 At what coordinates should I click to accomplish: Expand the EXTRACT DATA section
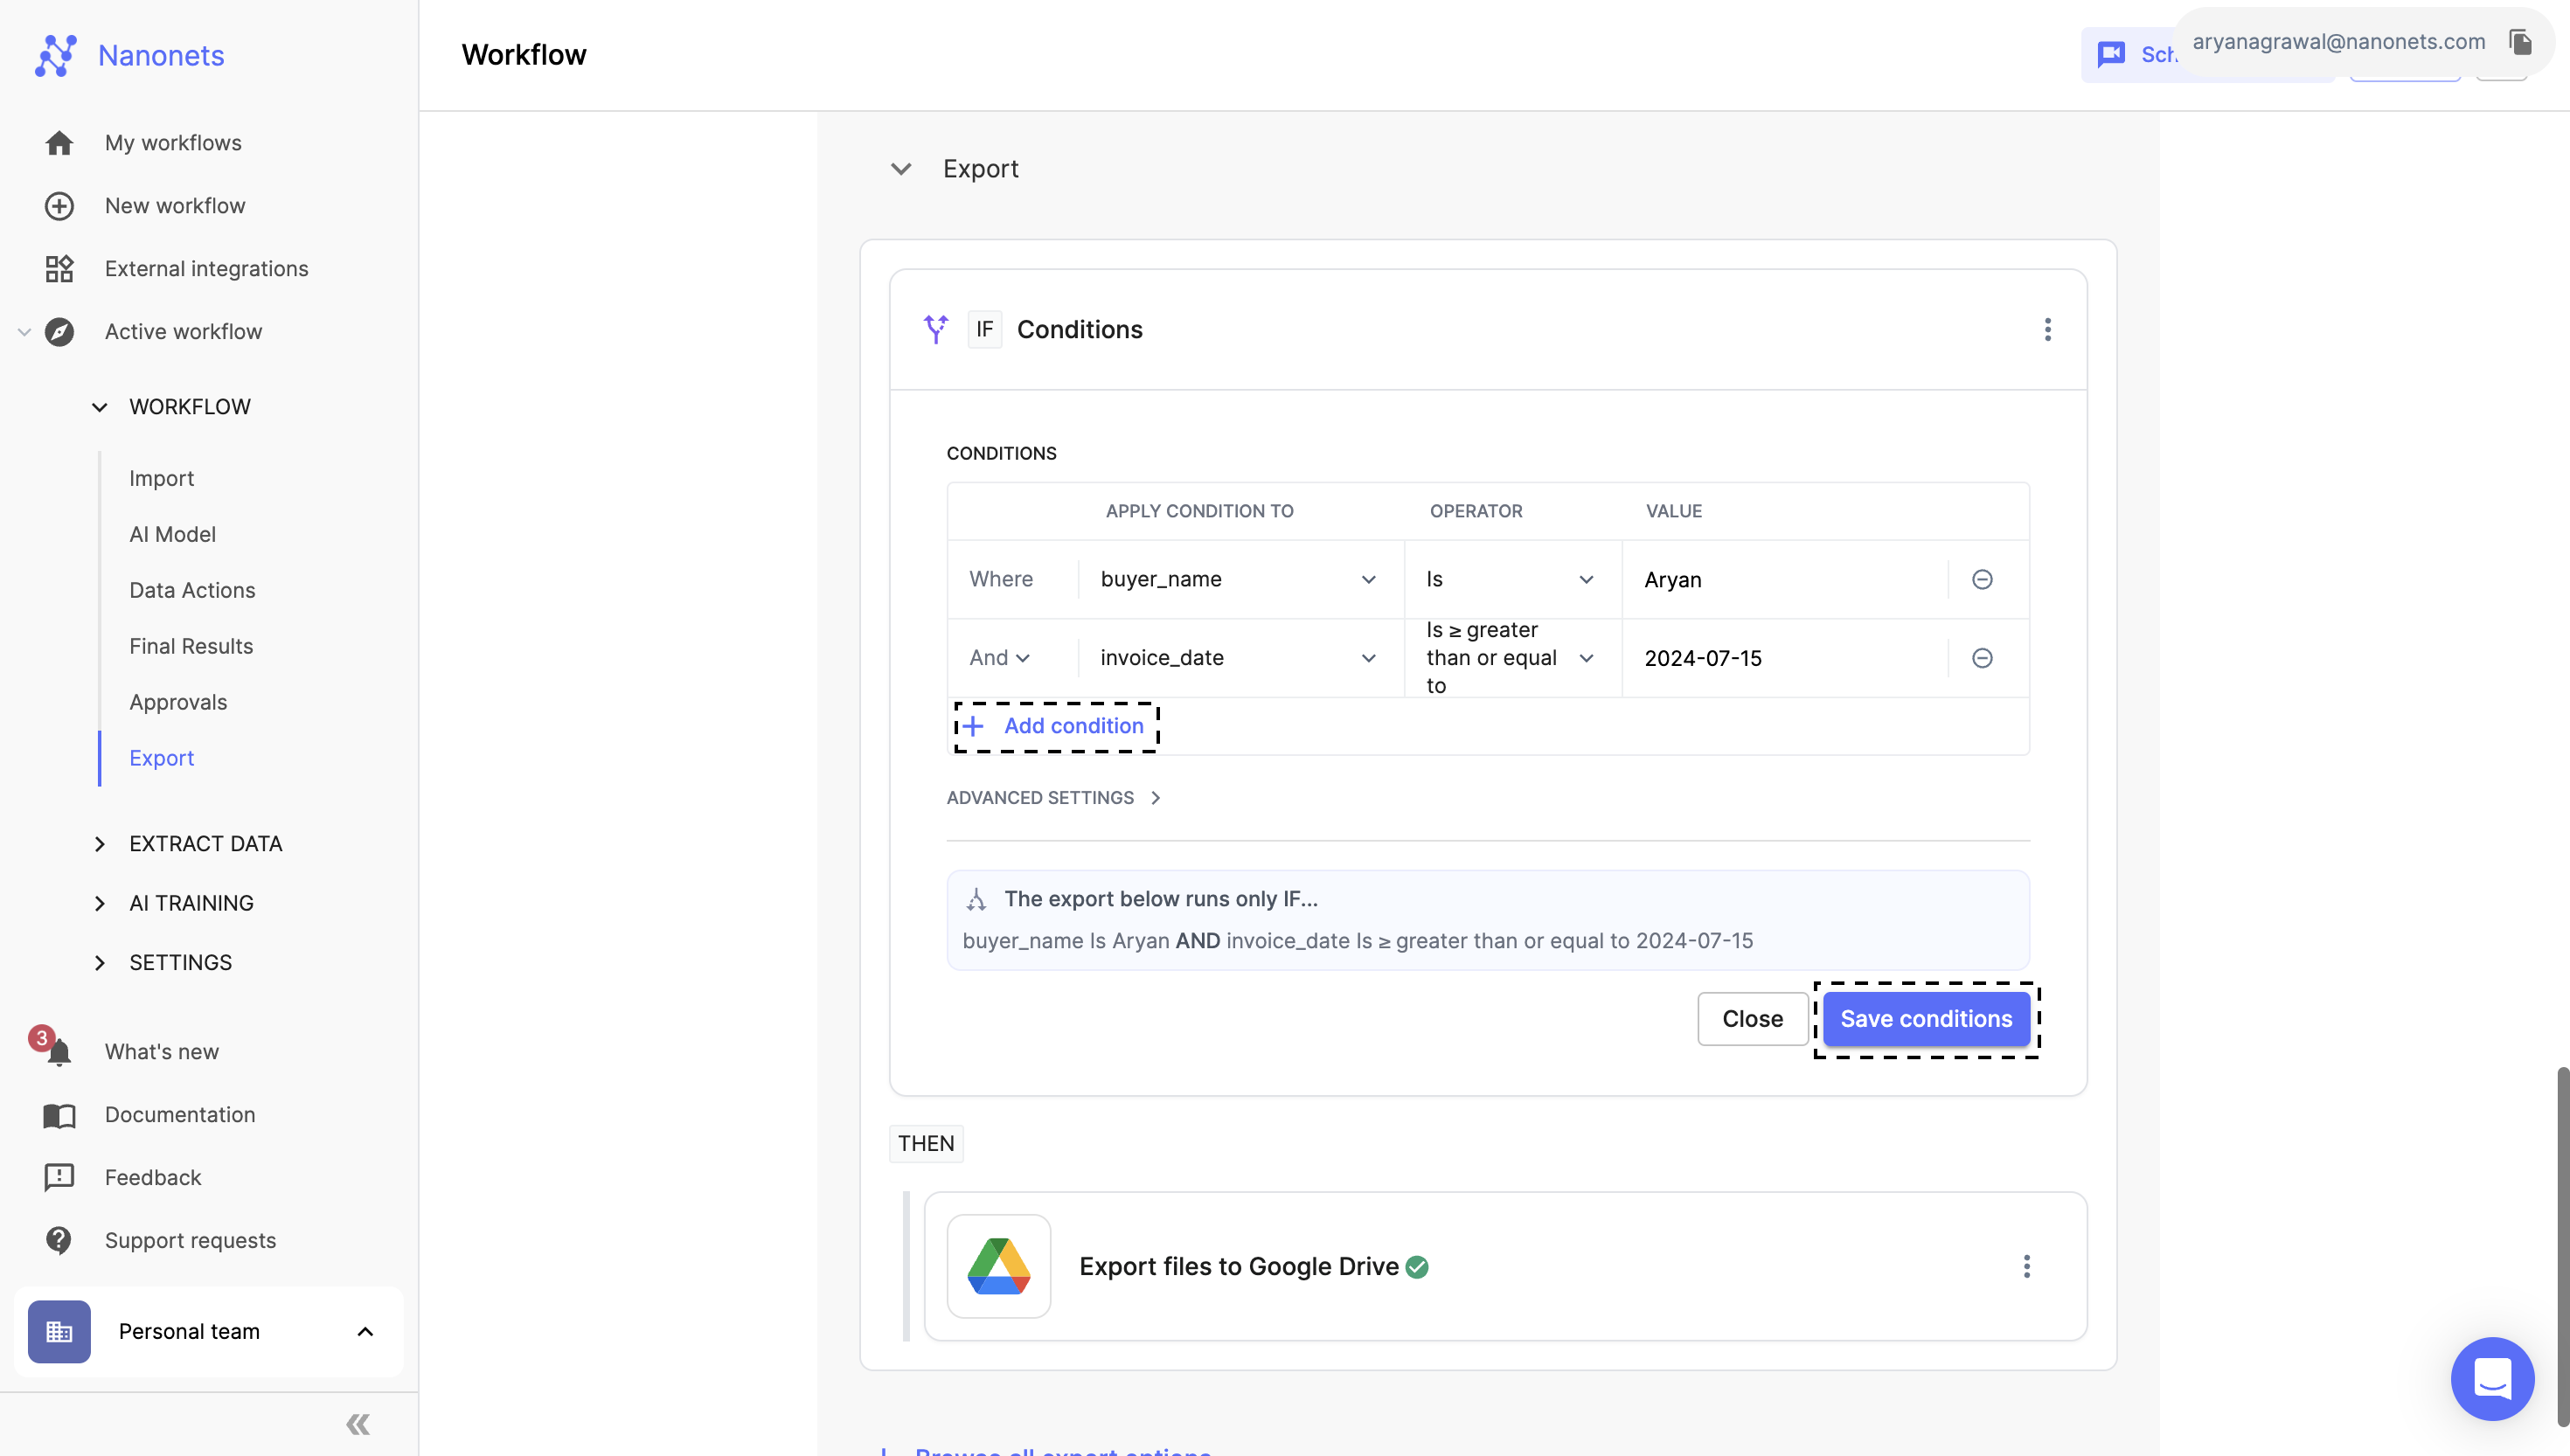click(99, 844)
